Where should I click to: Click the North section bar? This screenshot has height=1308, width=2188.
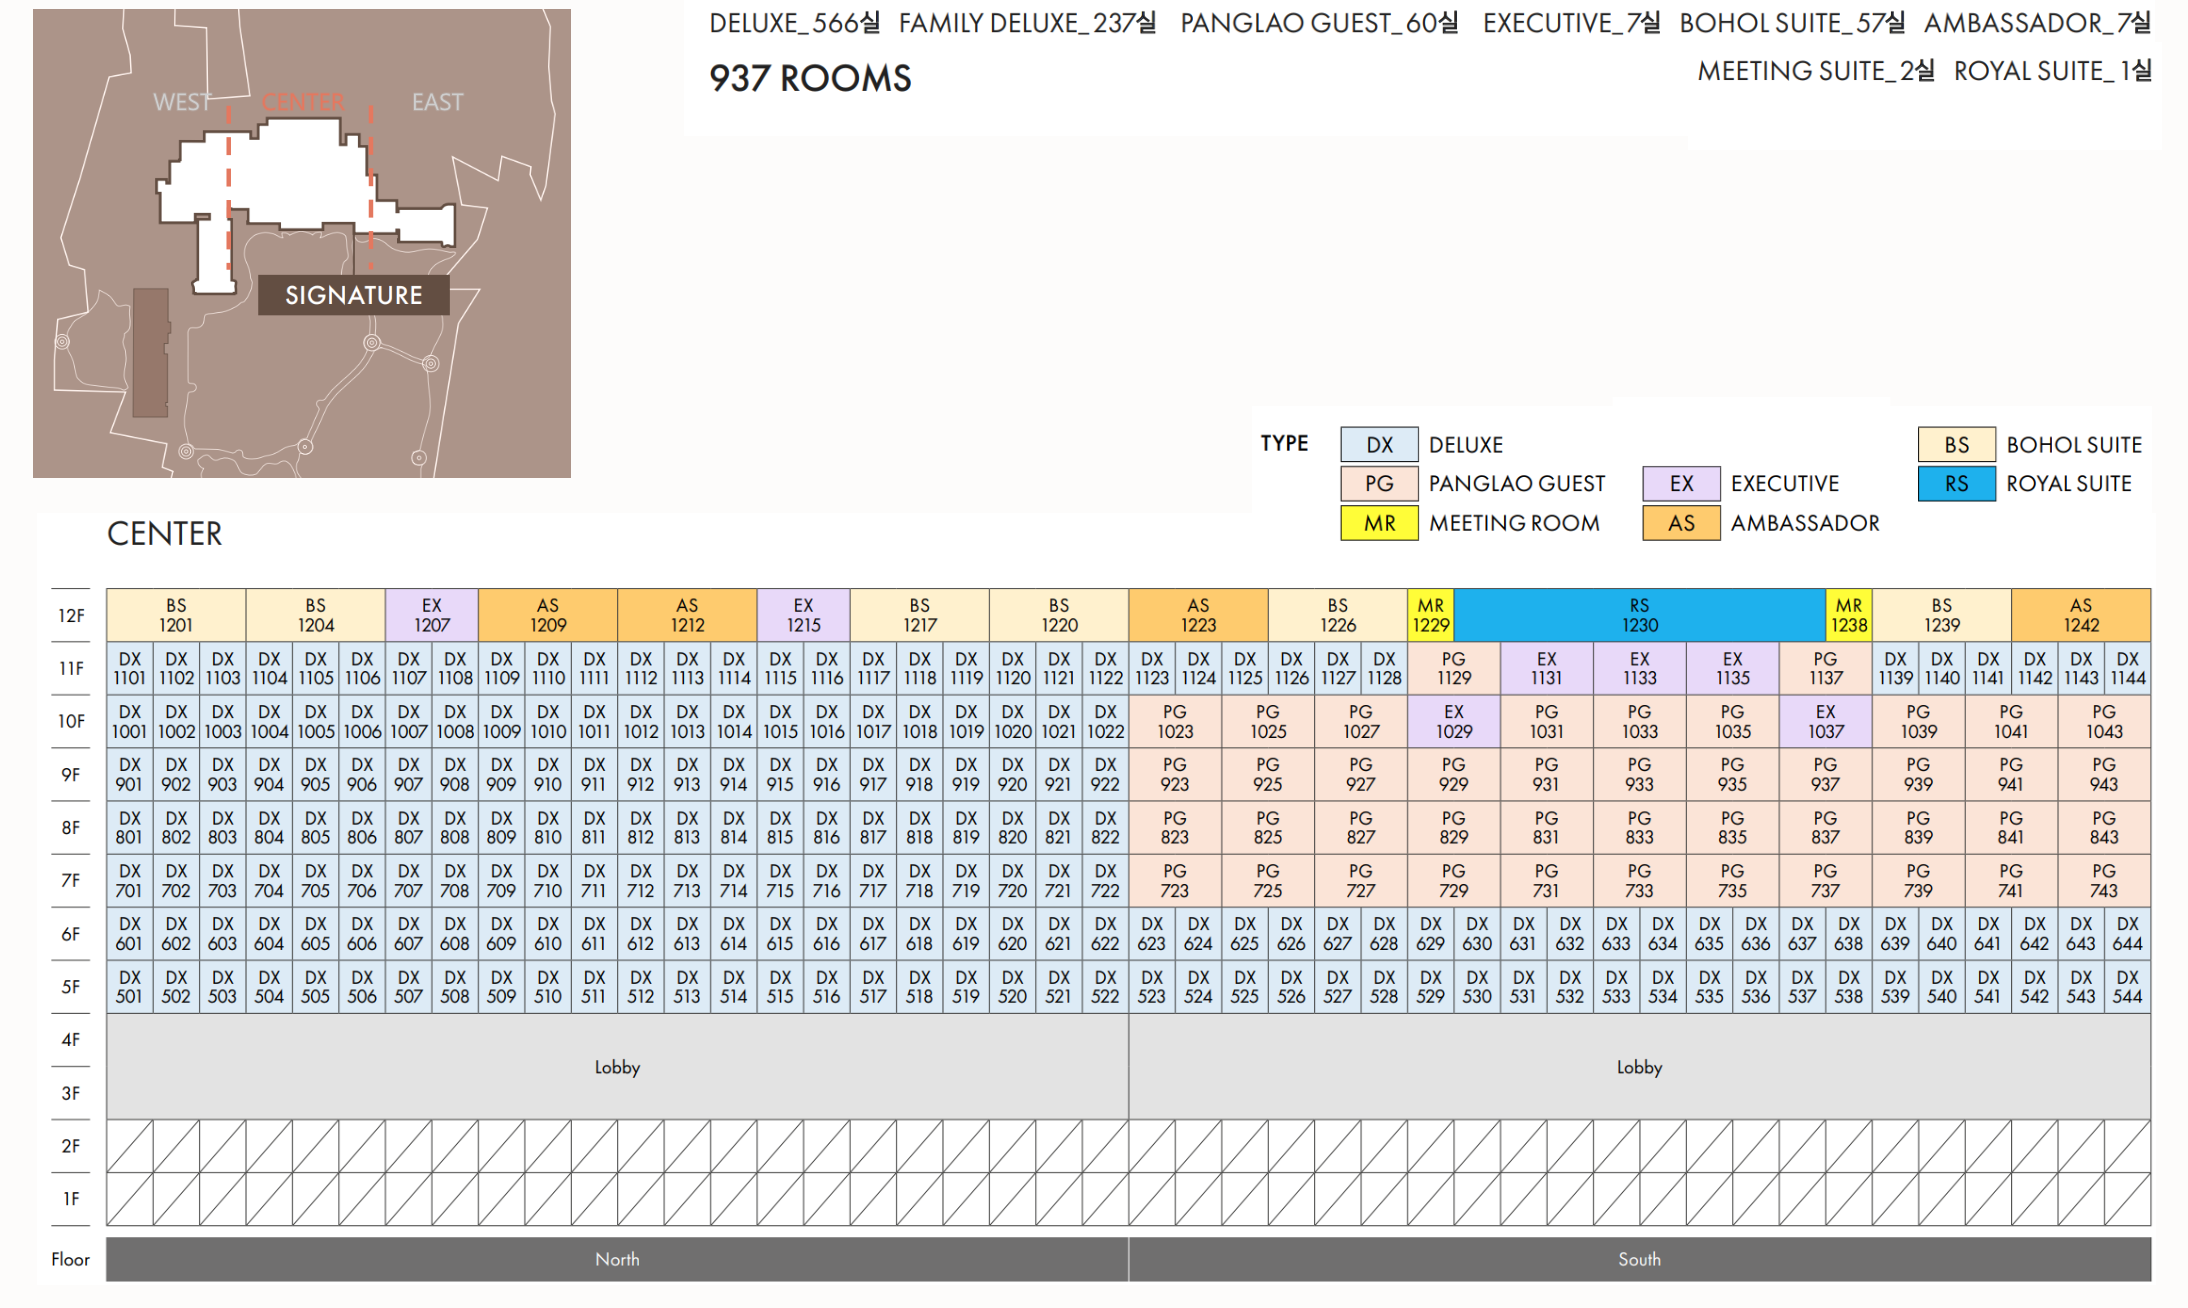click(617, 1259)
